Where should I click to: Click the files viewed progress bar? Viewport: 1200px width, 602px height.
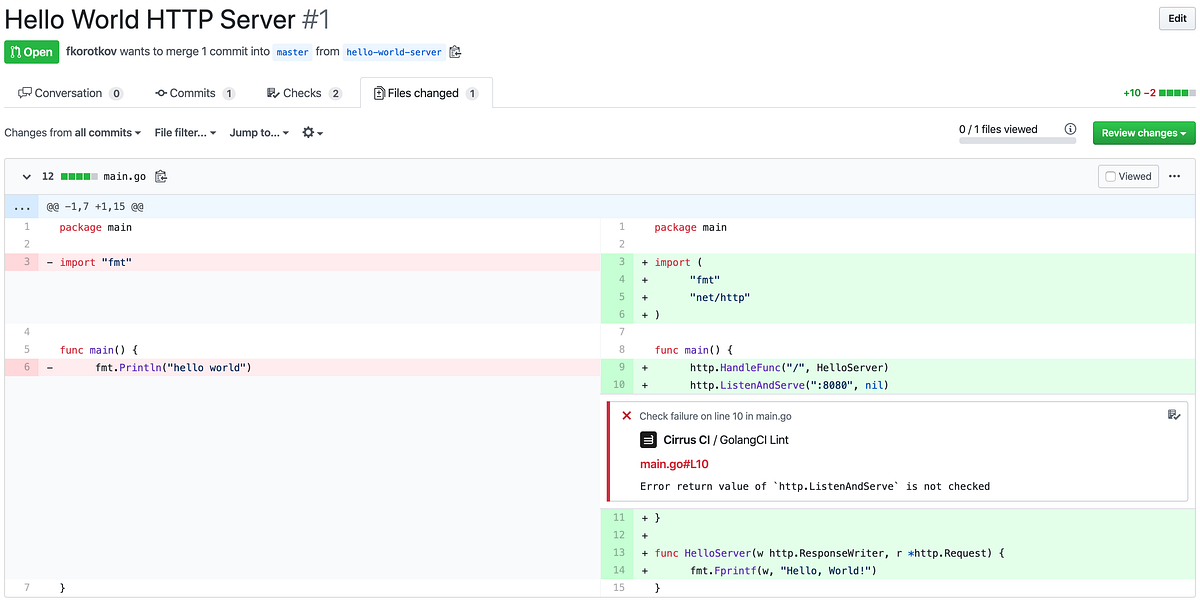1017,141
